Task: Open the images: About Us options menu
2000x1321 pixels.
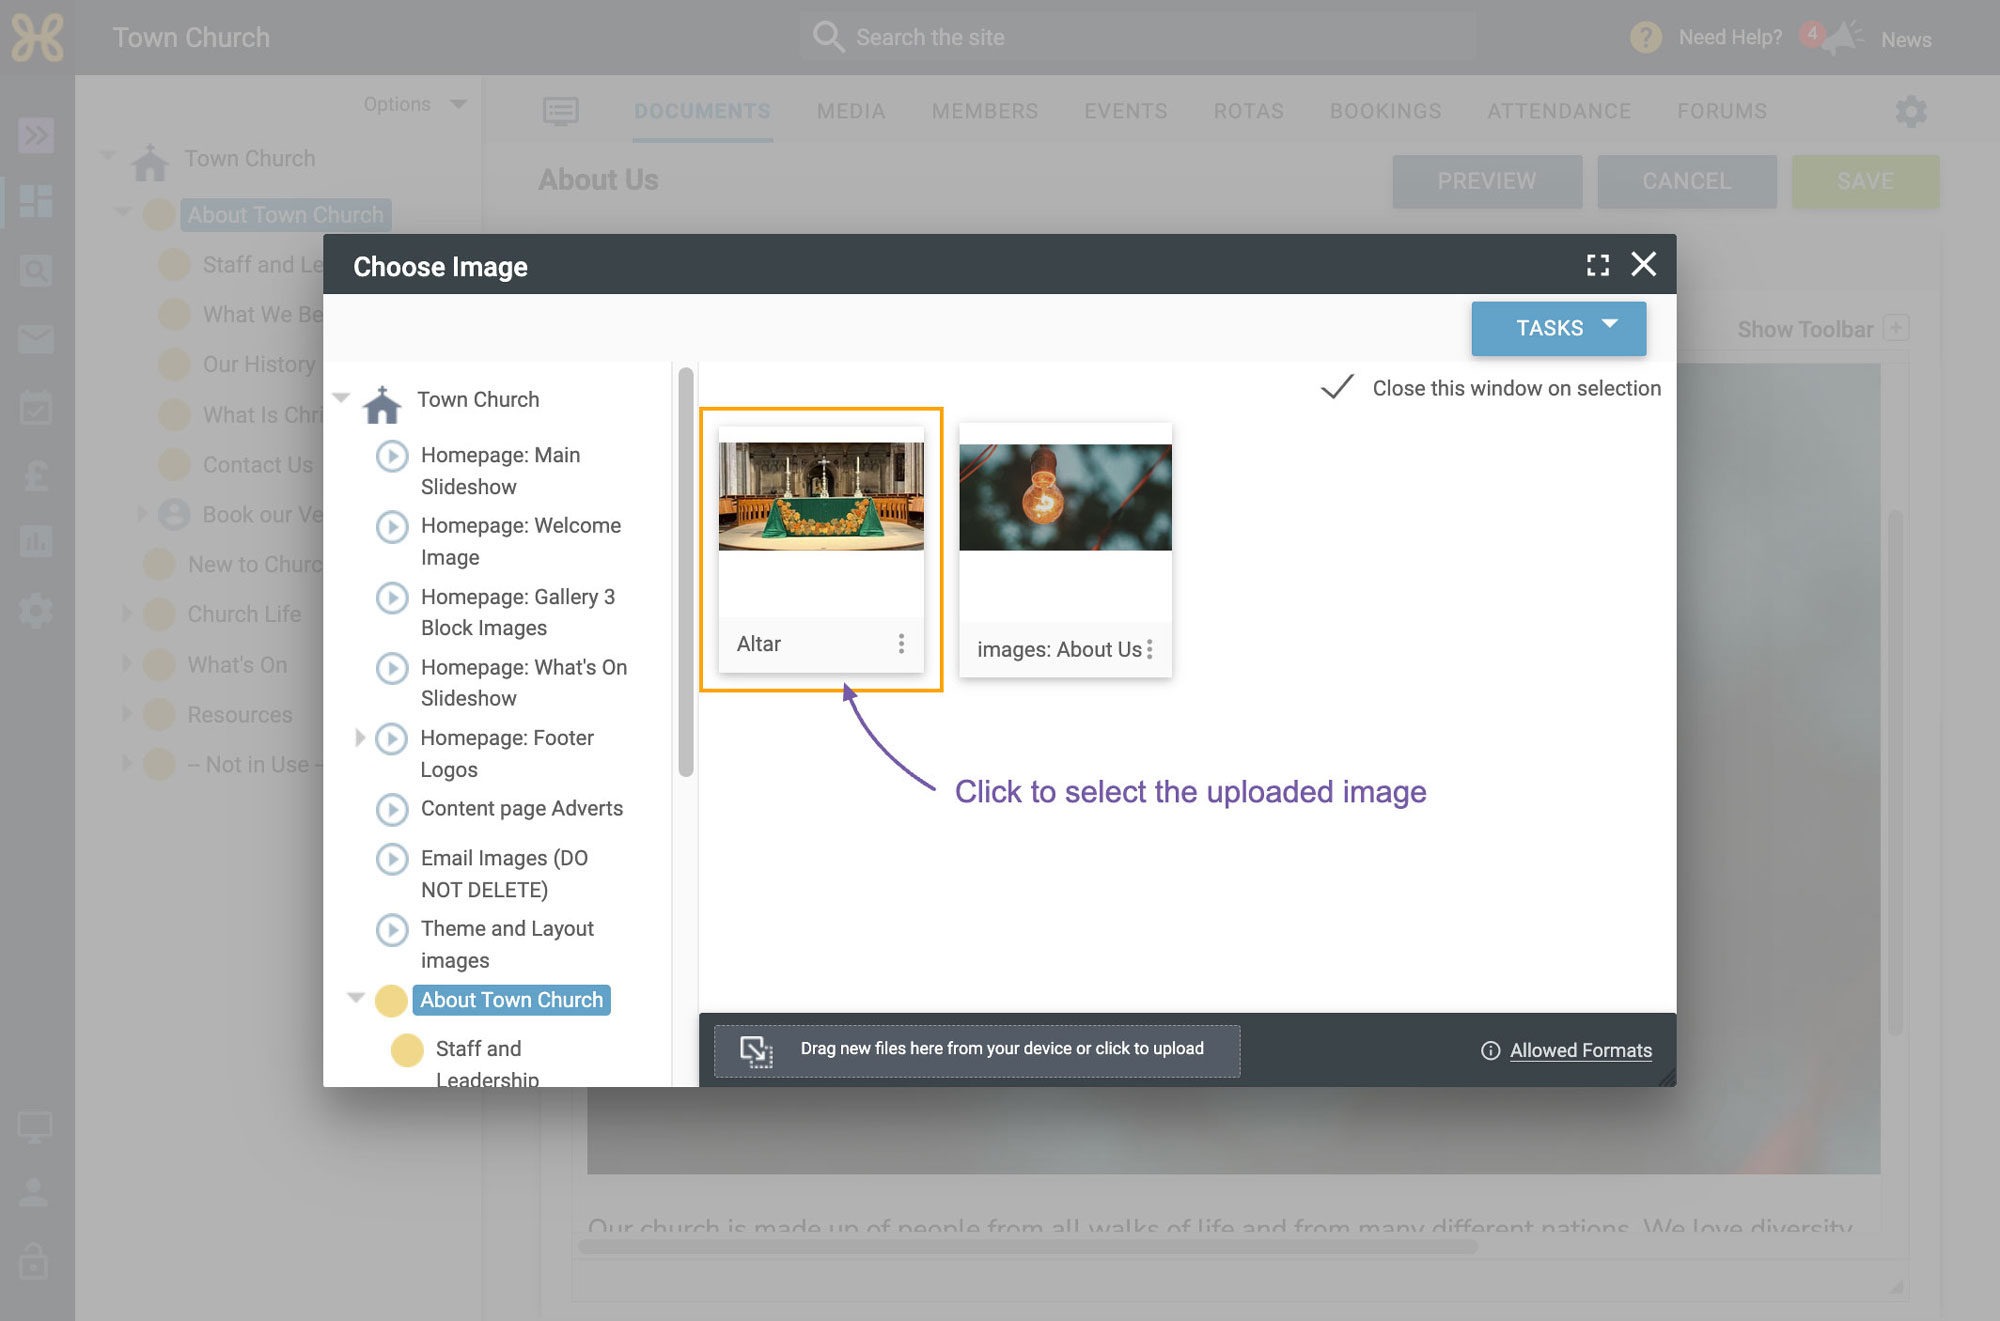Action: 1150,649
